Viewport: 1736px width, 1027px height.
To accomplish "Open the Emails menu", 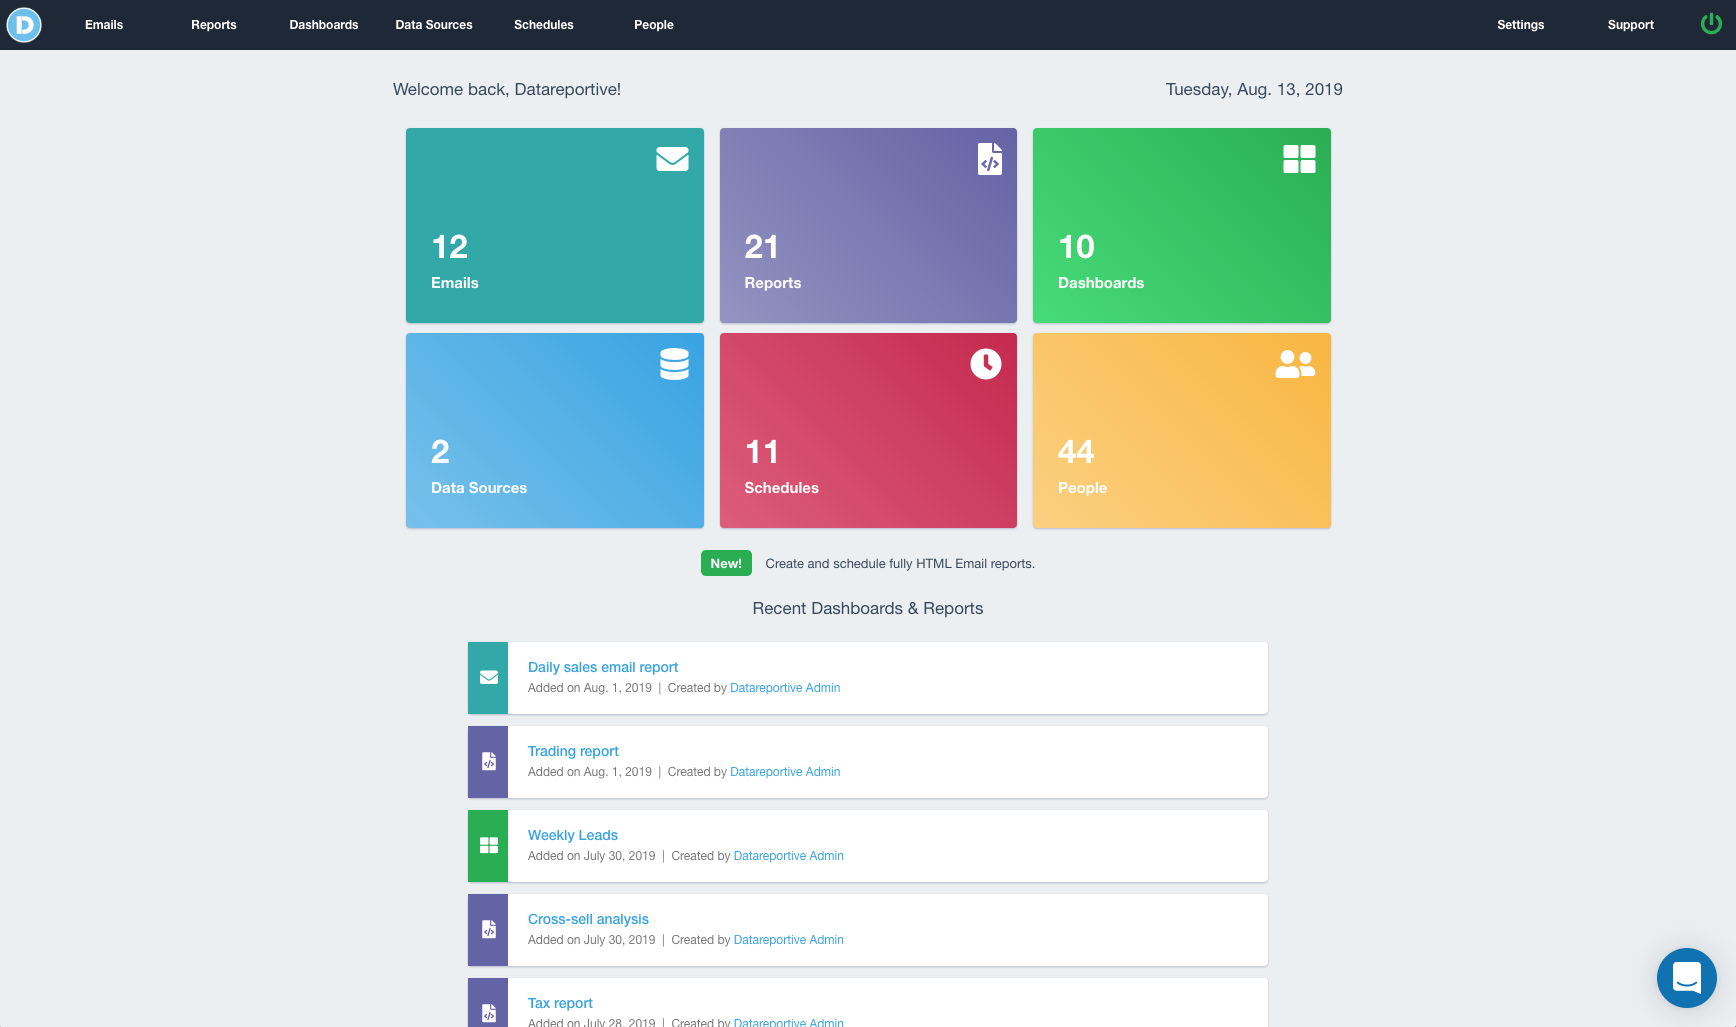I will click(103, 24).
